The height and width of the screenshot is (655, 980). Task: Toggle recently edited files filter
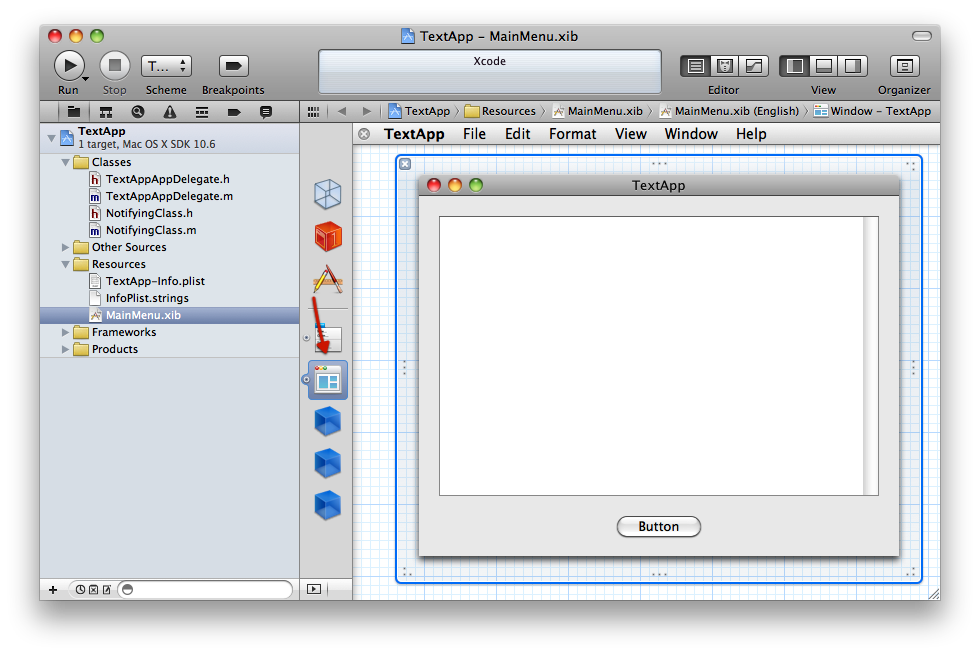pos(80,589)
